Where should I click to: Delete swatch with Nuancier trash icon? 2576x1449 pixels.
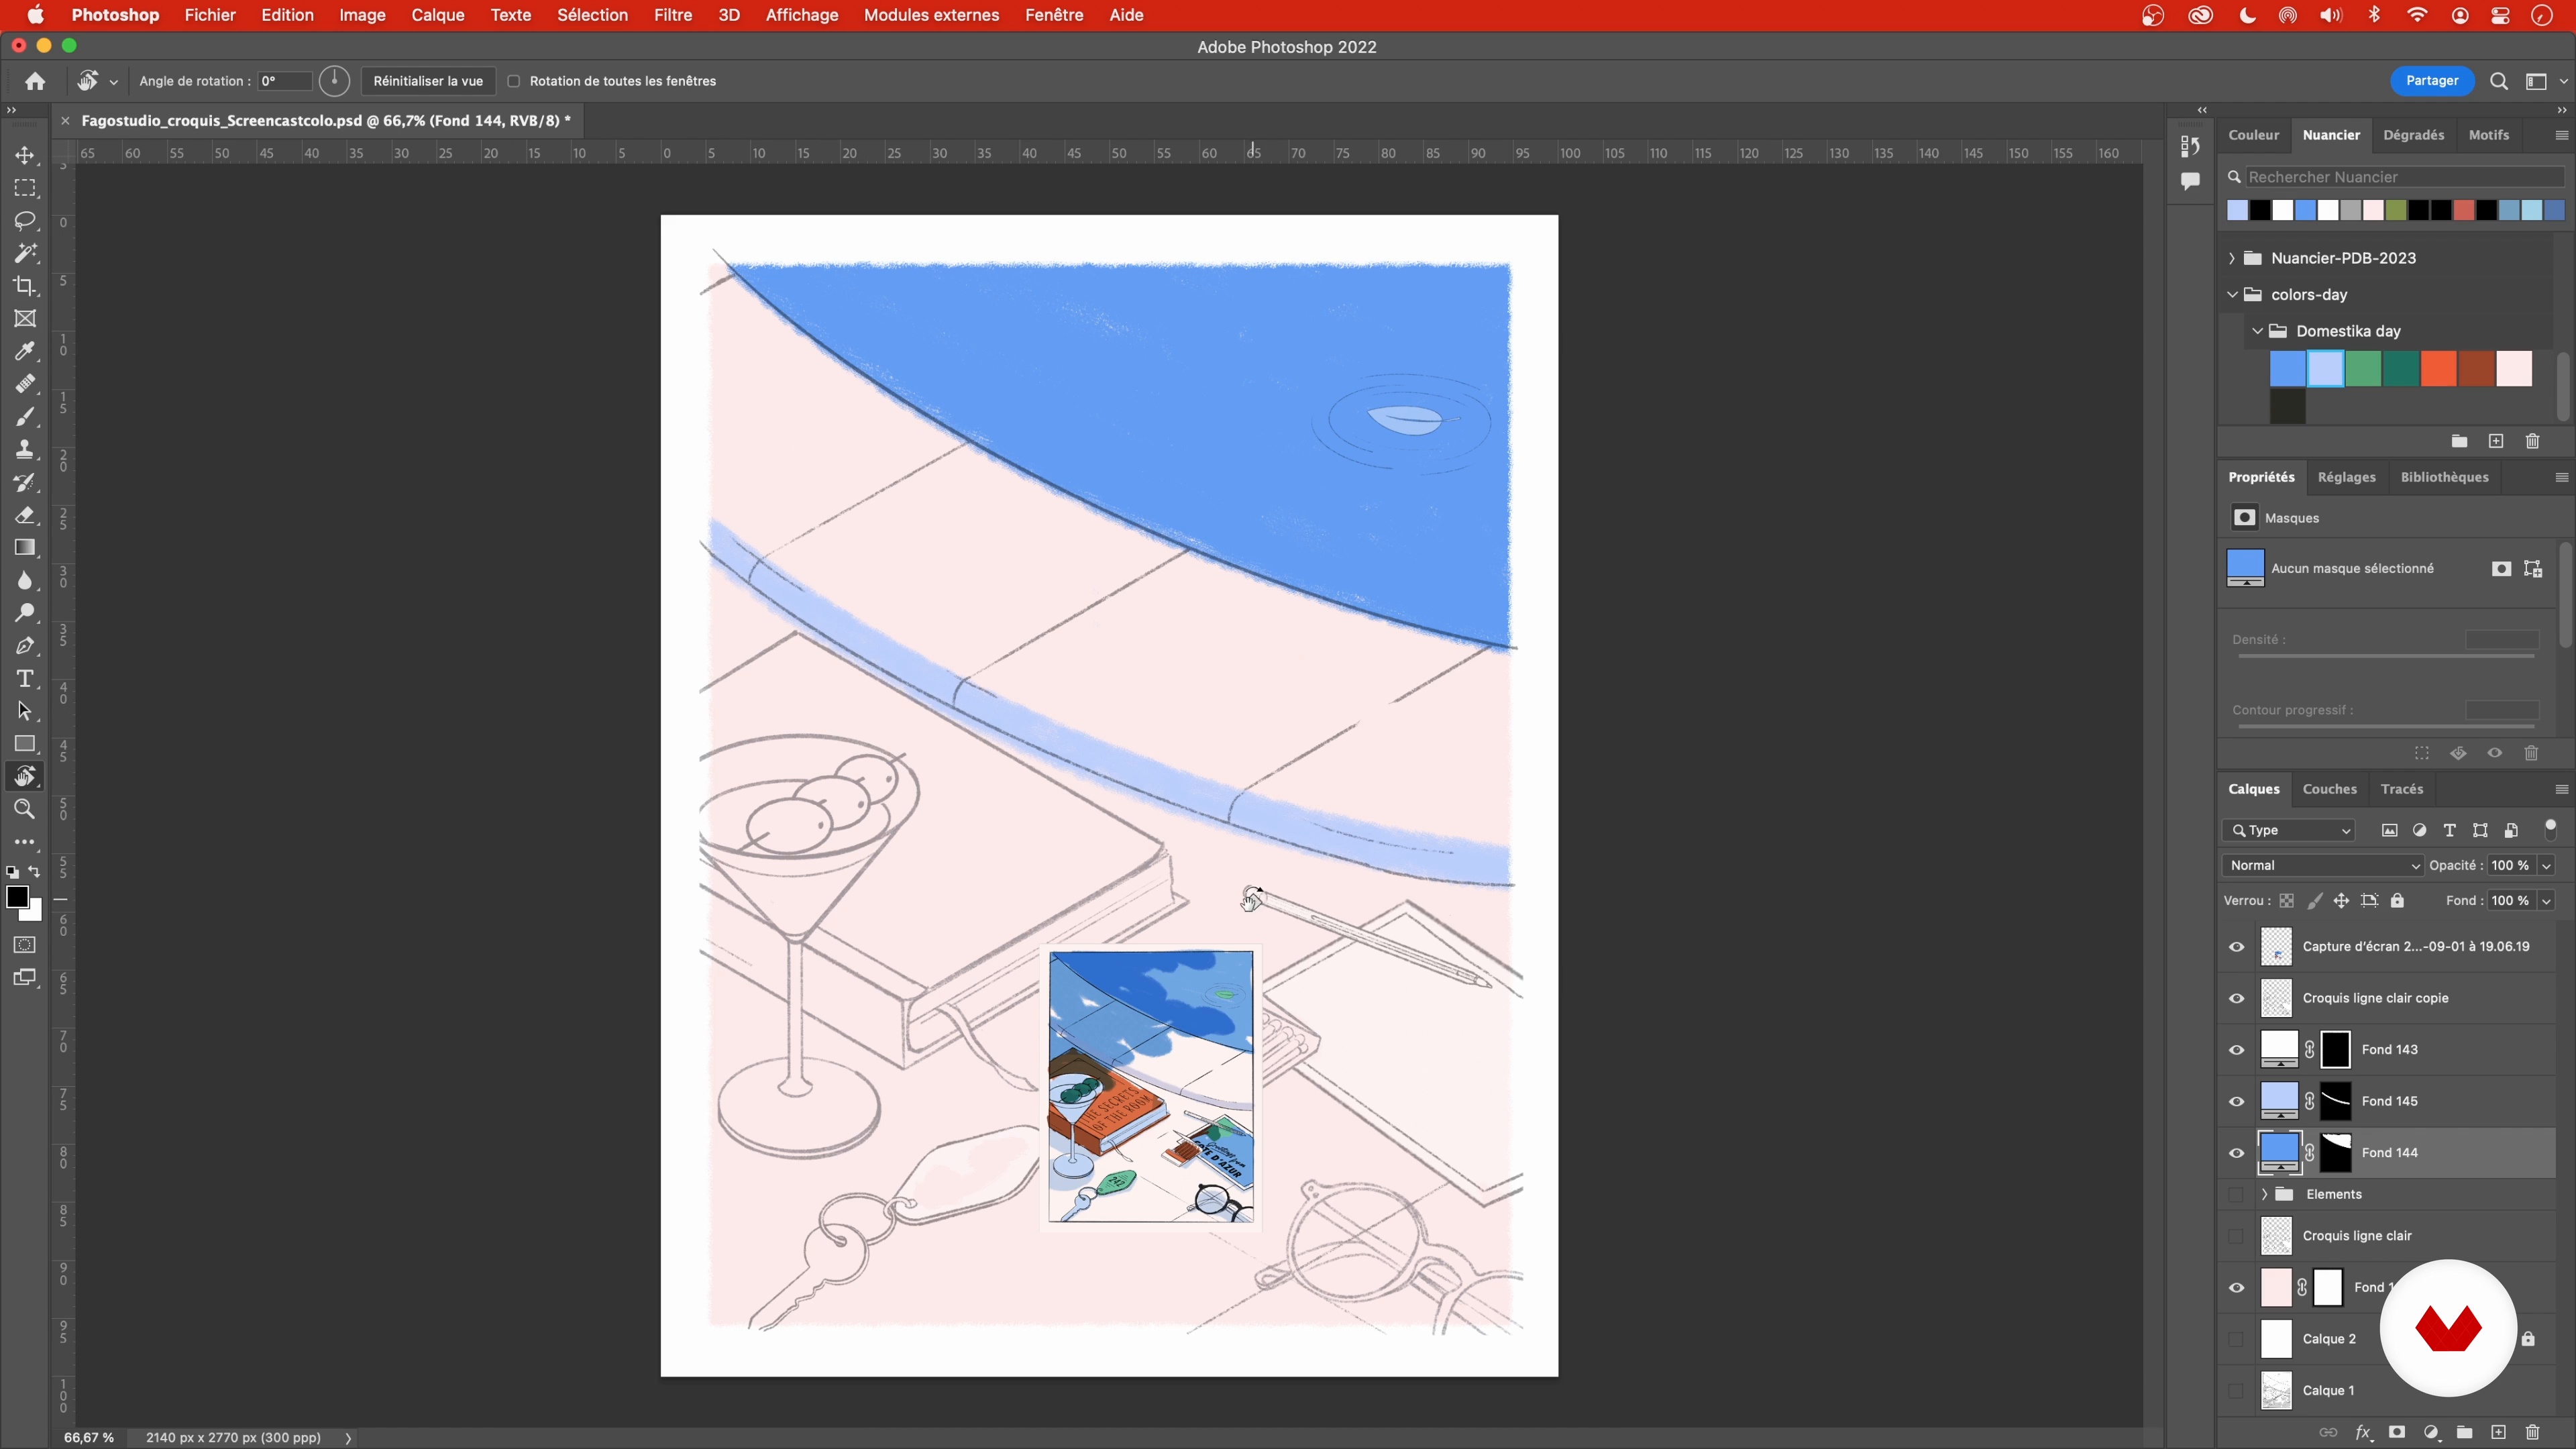click(2532, 441)
